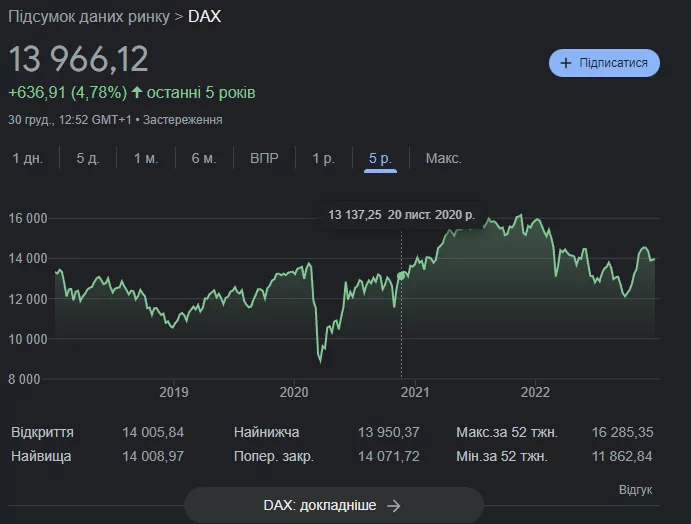Open the Підсумок даних ринку breadcrumb link
The image size is (691, 524).
coord(89,17)
